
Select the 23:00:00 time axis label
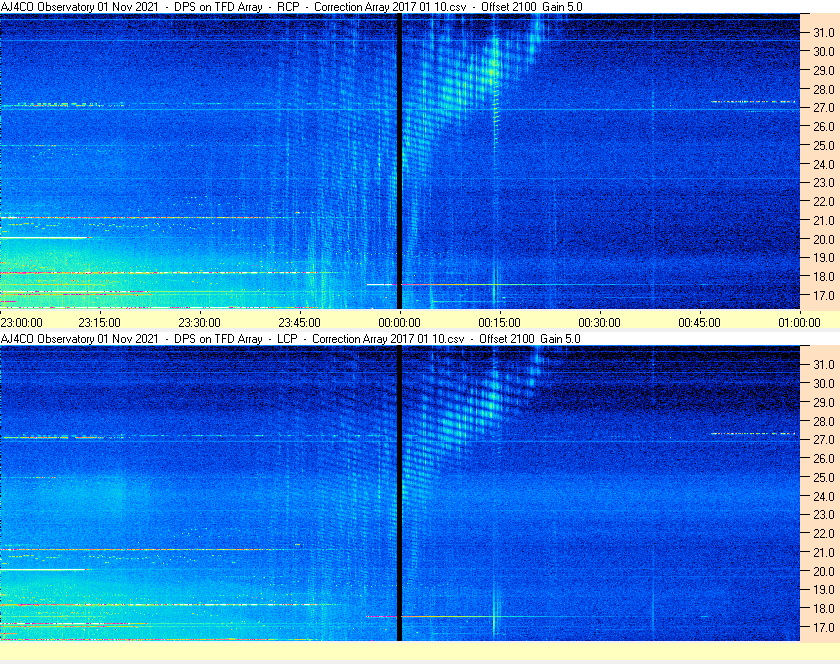pos(21,323)
